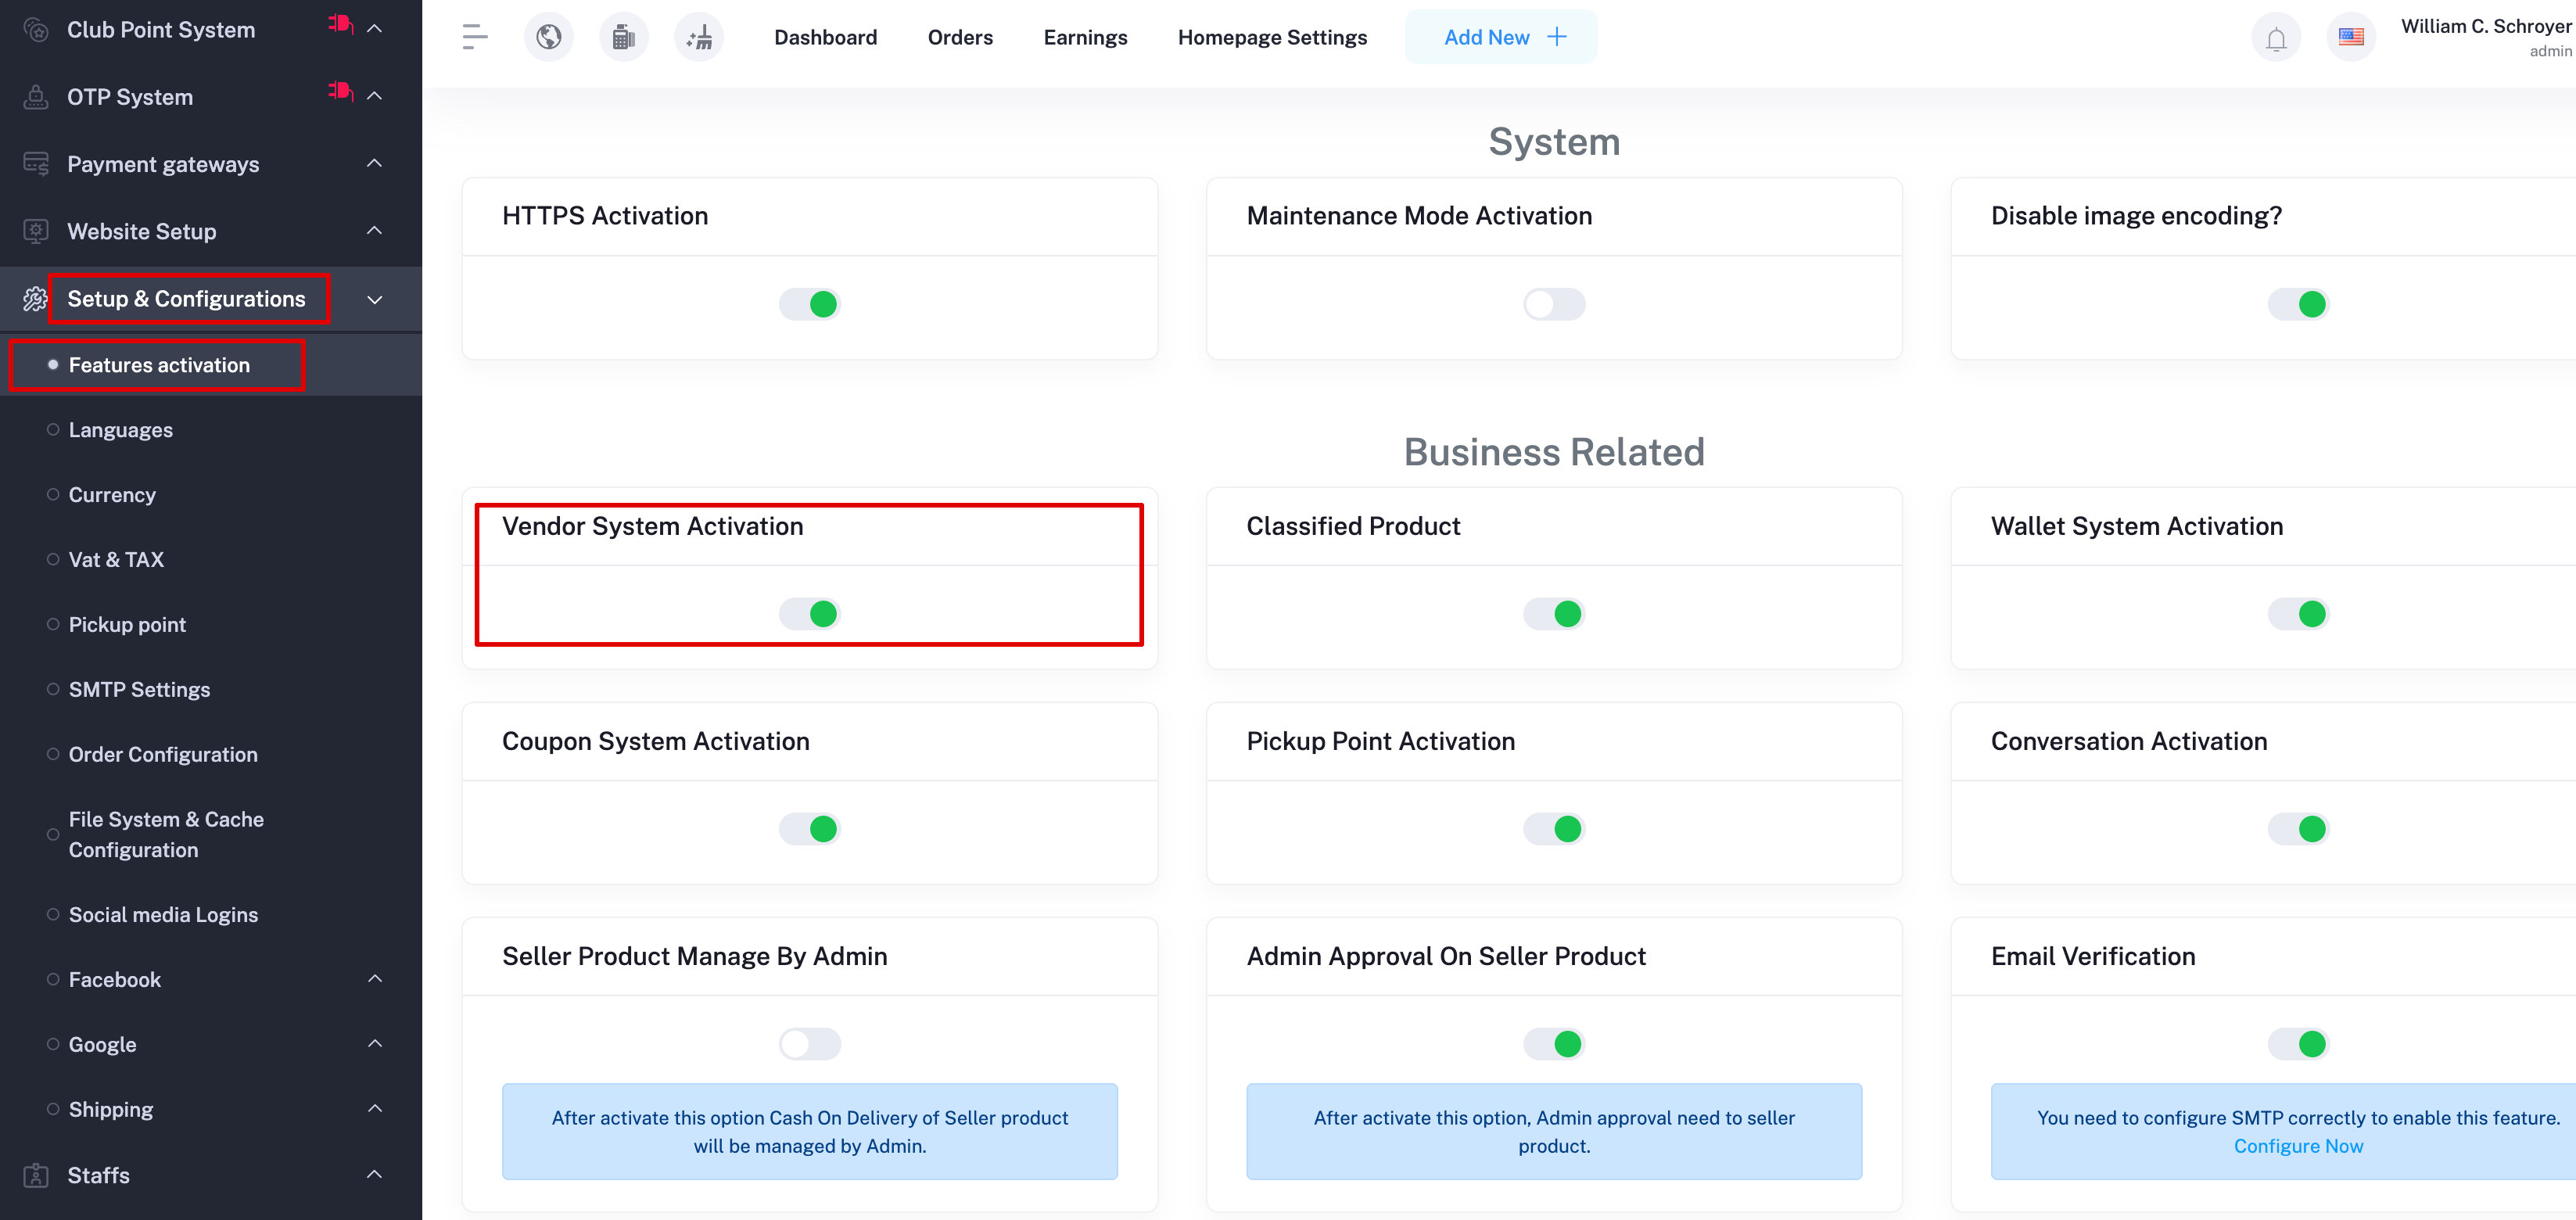The height and width of the screenshot is (1220, 2576).
Task: Click the Payment gateways sidebar icon
Action: tap(36, 164)
